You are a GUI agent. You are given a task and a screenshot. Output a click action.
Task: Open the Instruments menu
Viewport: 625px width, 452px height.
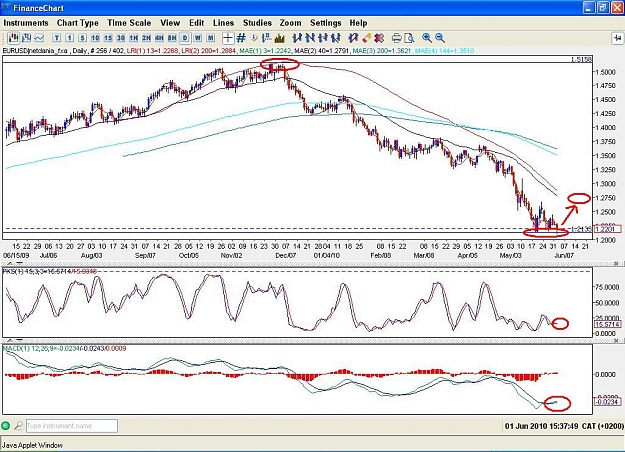[x=26, y=23]
